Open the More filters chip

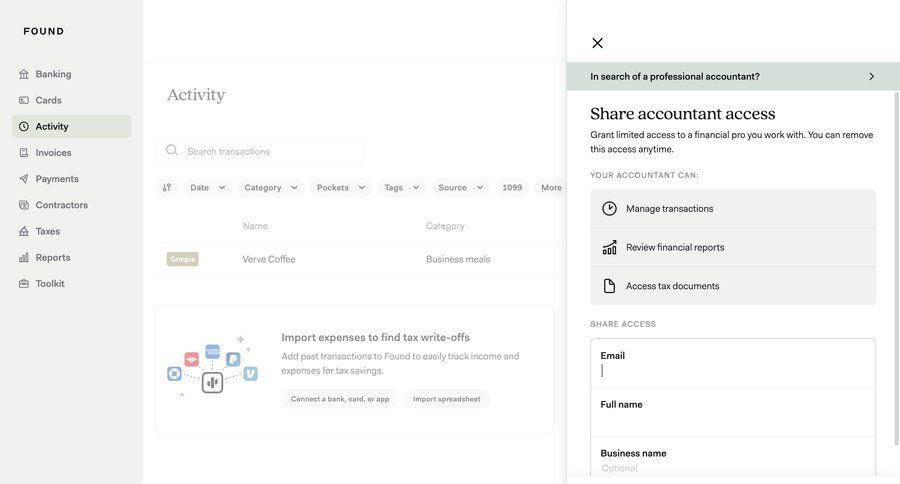tap(550, 188)
